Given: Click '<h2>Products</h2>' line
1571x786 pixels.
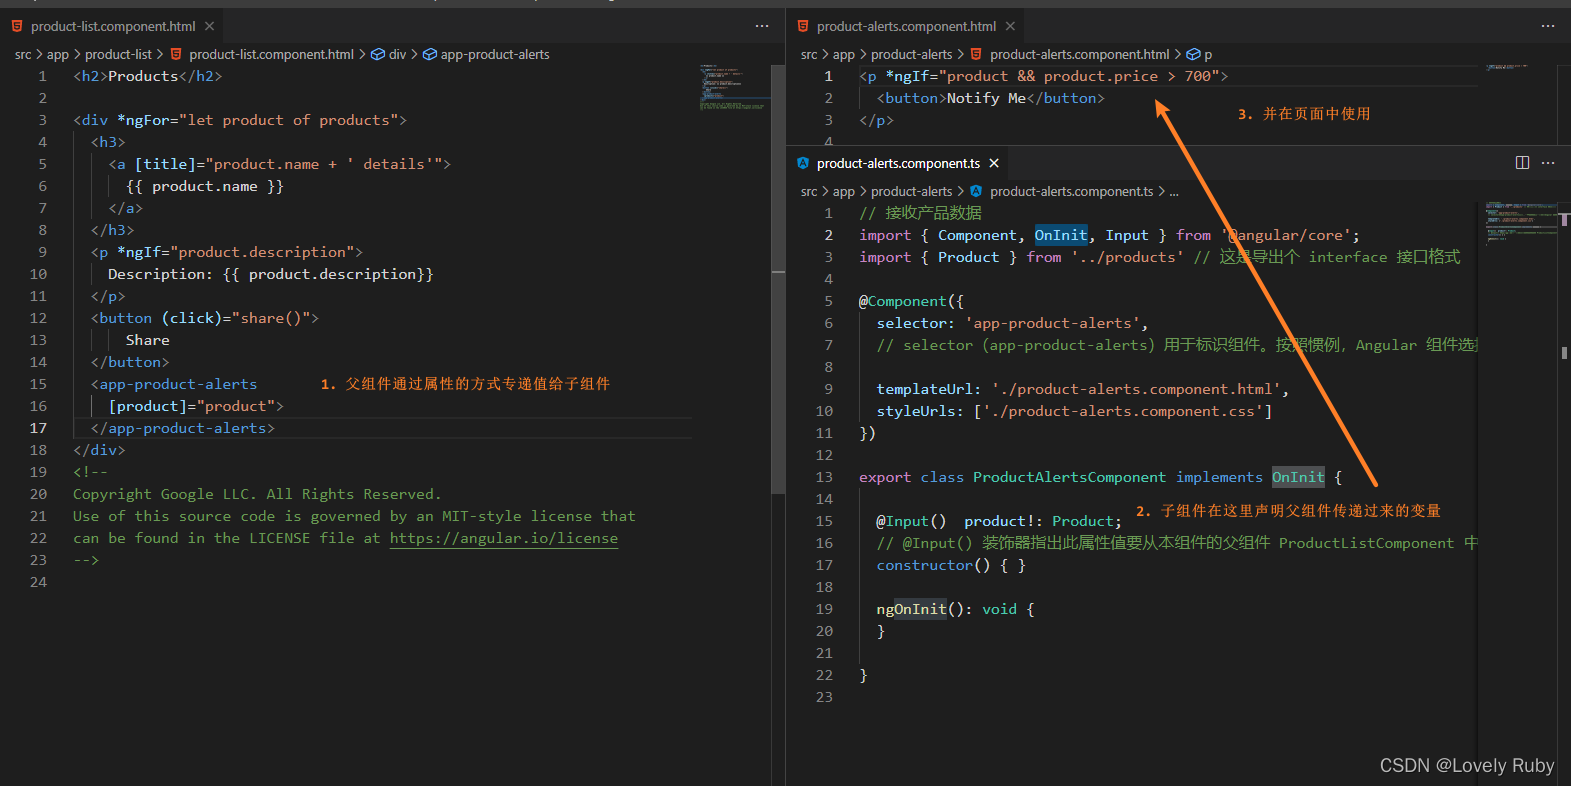Looking at the screenshot, I should point(147,76).
